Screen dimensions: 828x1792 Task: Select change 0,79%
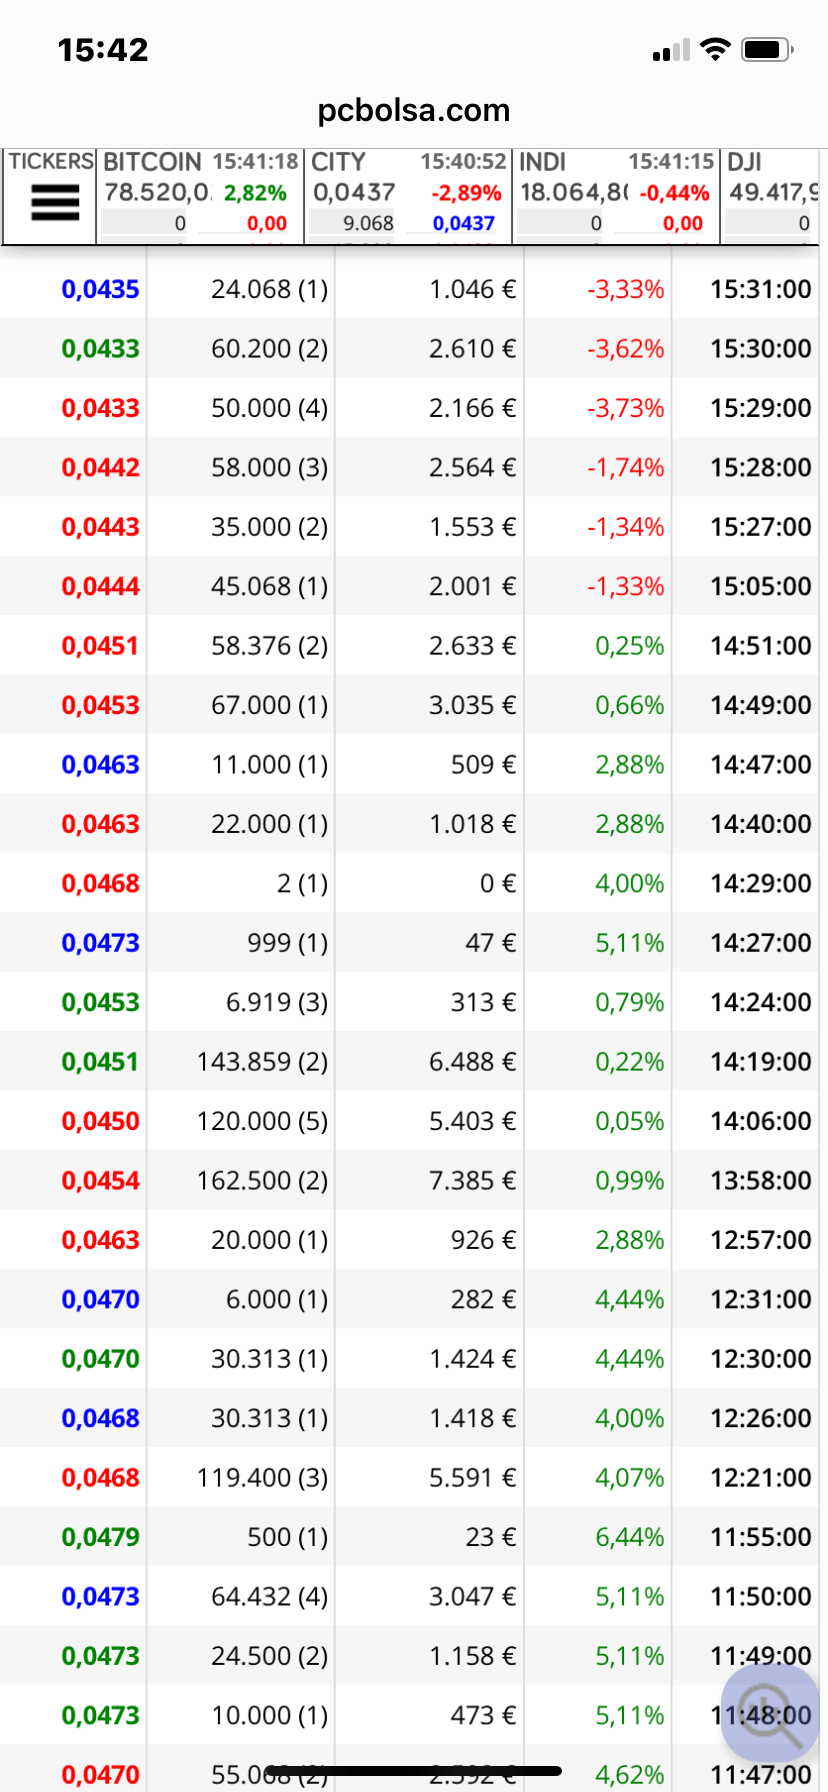[x=629, y=1002]
